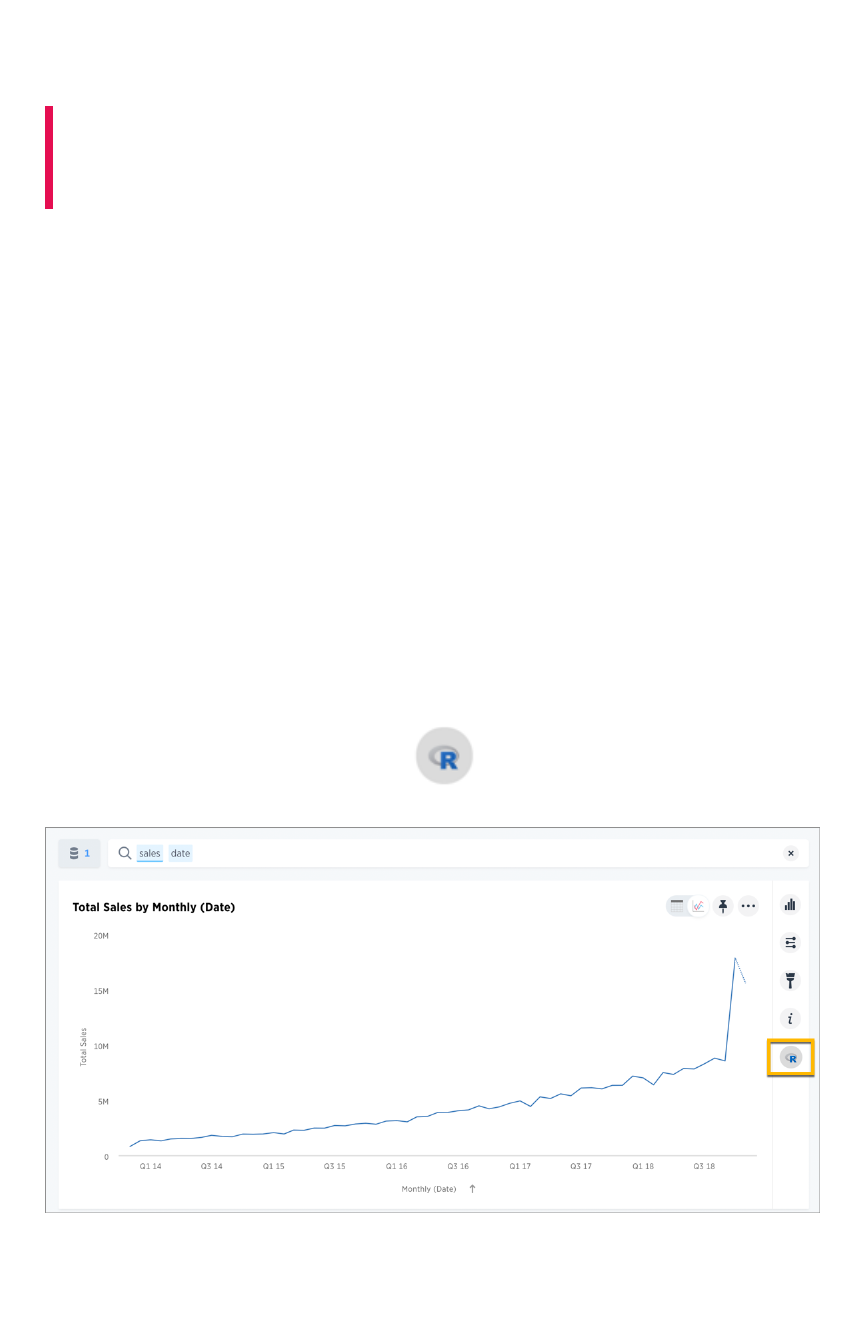
Task: Toggle sort arrow beside Monthly (Date)
Action: [x=473, y=1189]
